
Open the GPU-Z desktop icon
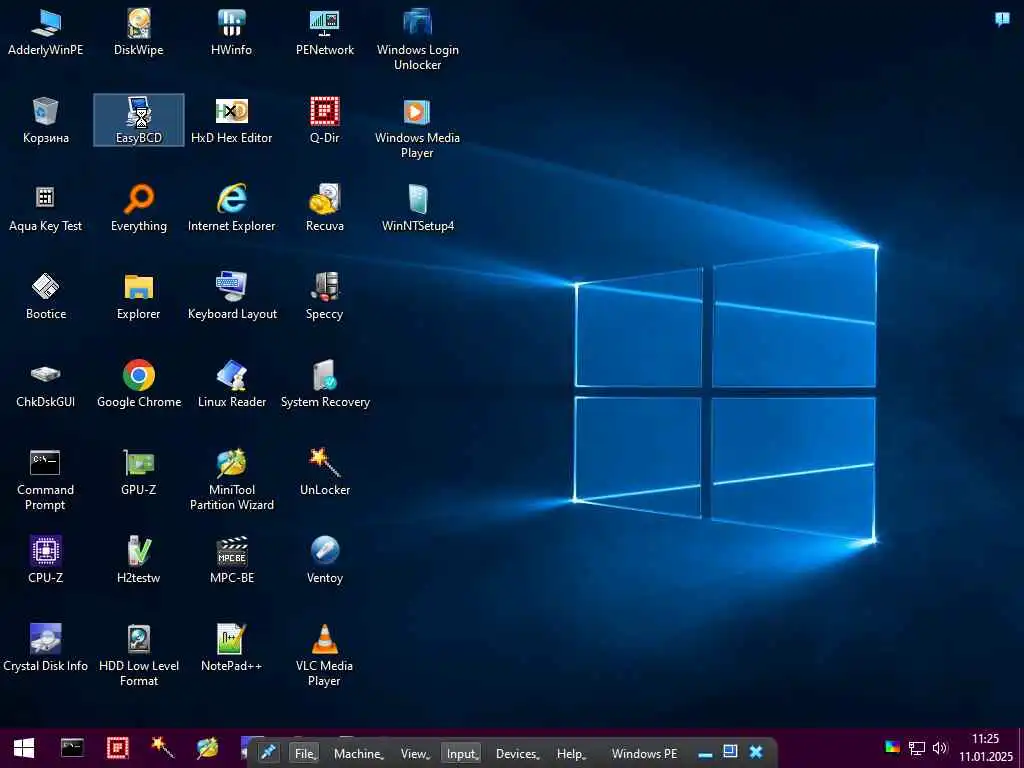point(138,473)
